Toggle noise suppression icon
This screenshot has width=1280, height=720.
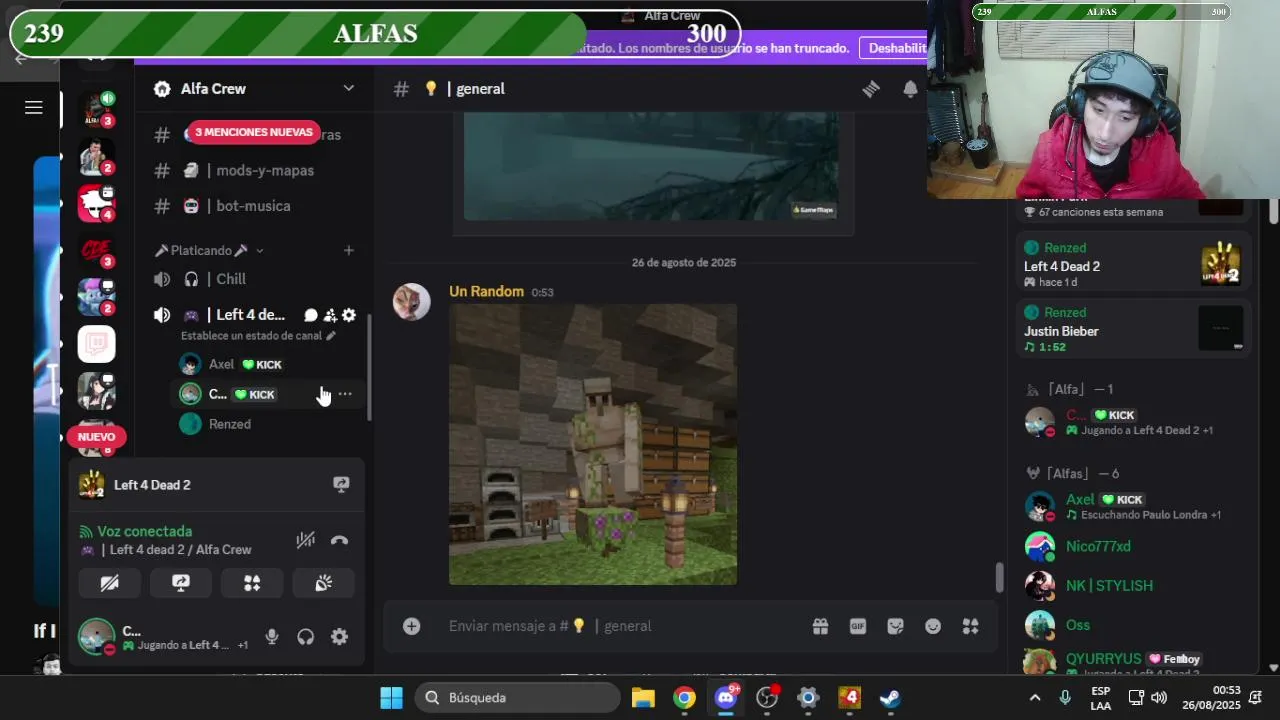click(306, 540)
